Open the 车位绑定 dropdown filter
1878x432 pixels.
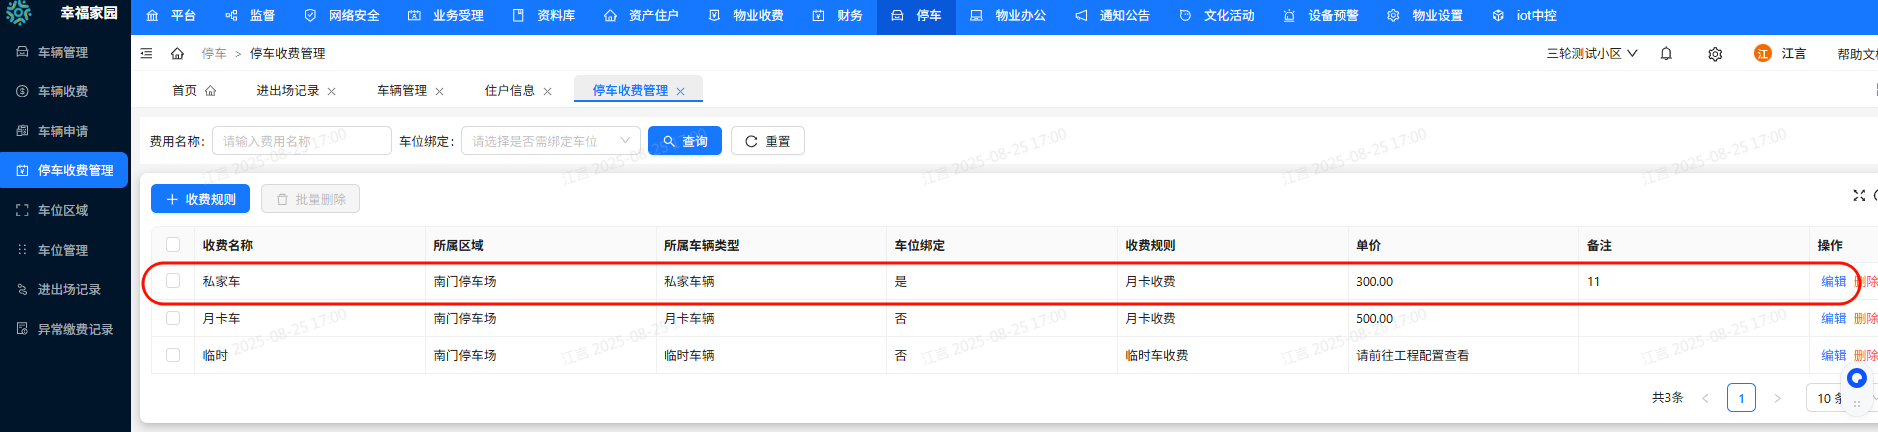click(x=550, y=141)
